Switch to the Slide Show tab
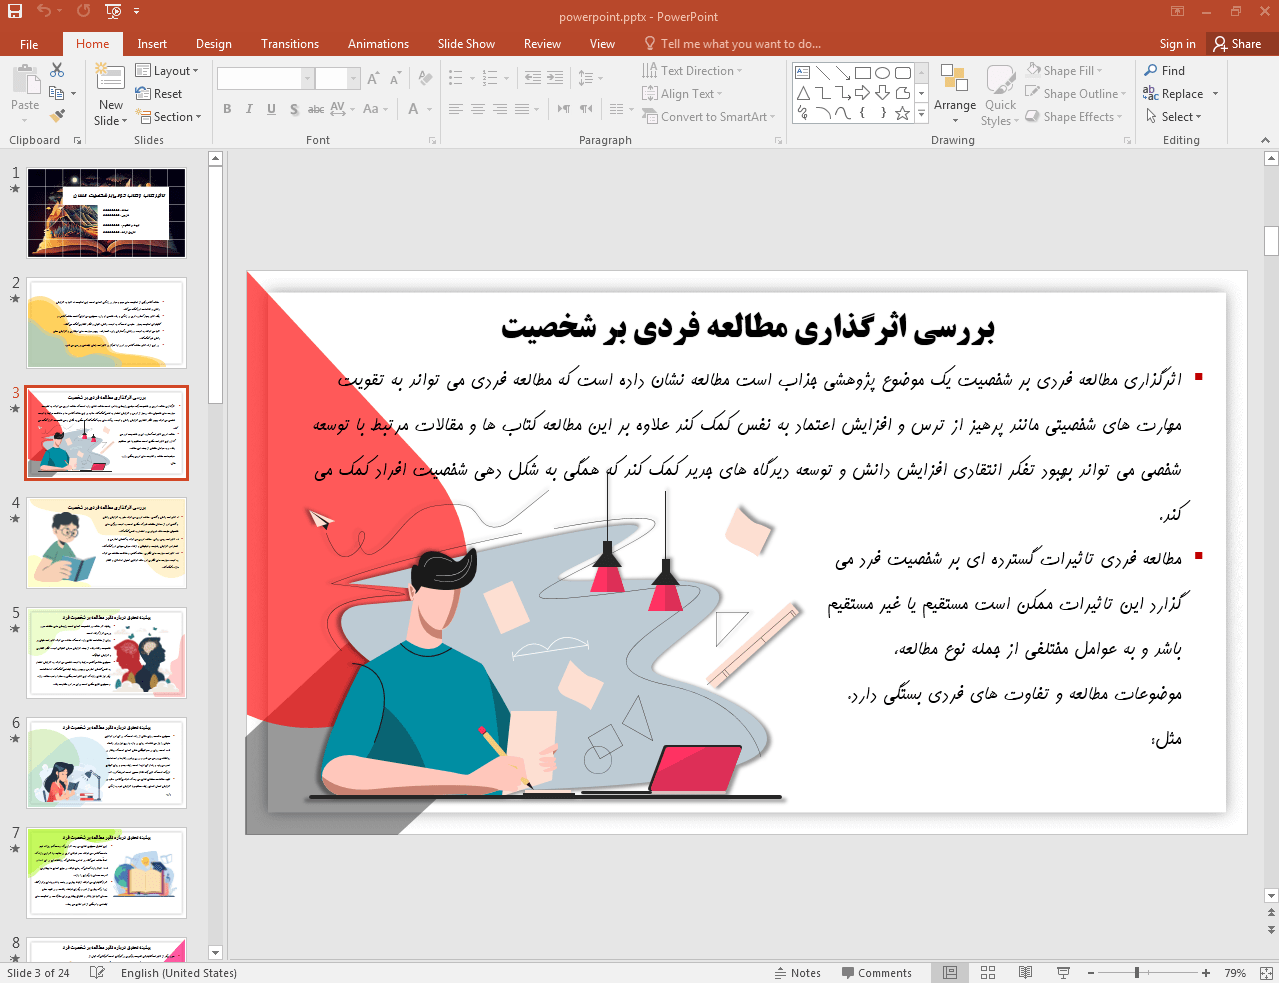The width and height of the screenshot is (1279, 983). (466, 44)
